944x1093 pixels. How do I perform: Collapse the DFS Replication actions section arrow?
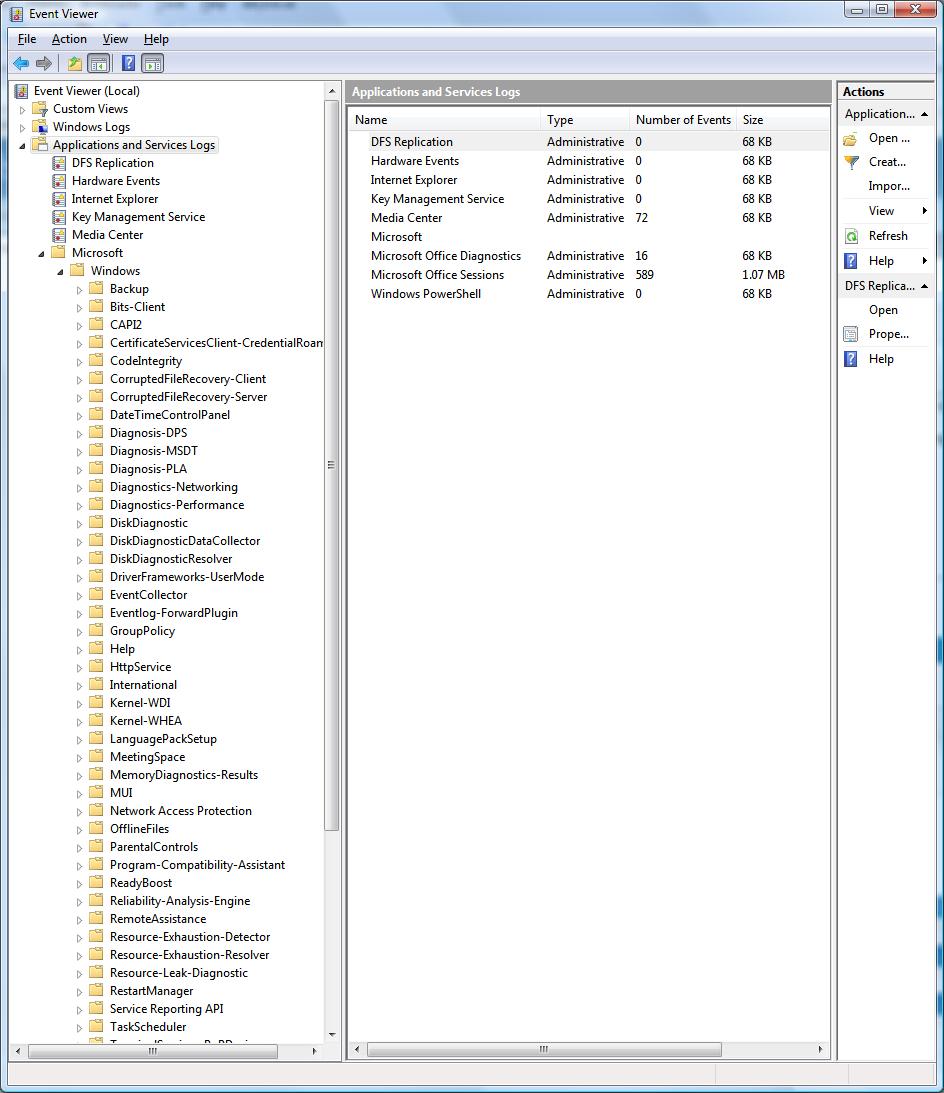pos(924,286)
